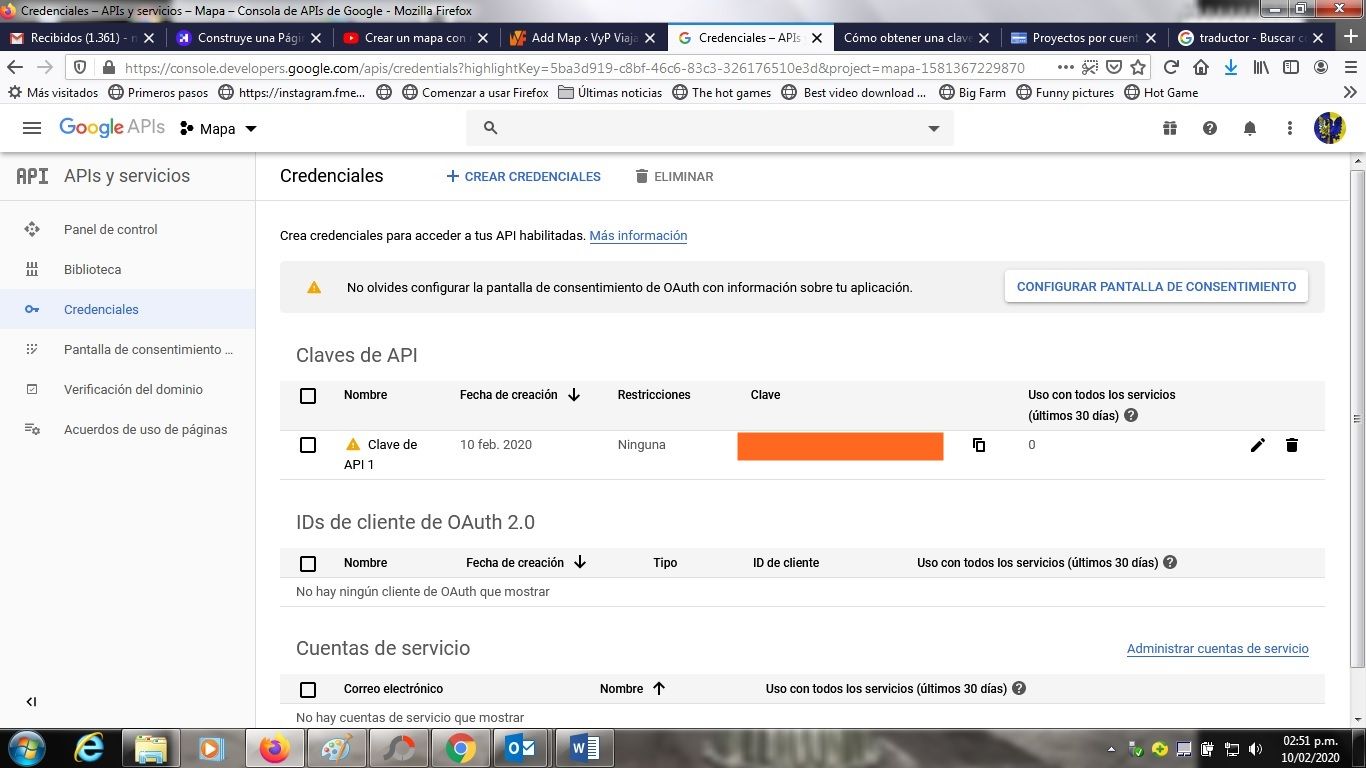This screenshot has width=1366, height=768.
Task: Switch to the Cómo obtener una clave tab
Action: point(916,38)
